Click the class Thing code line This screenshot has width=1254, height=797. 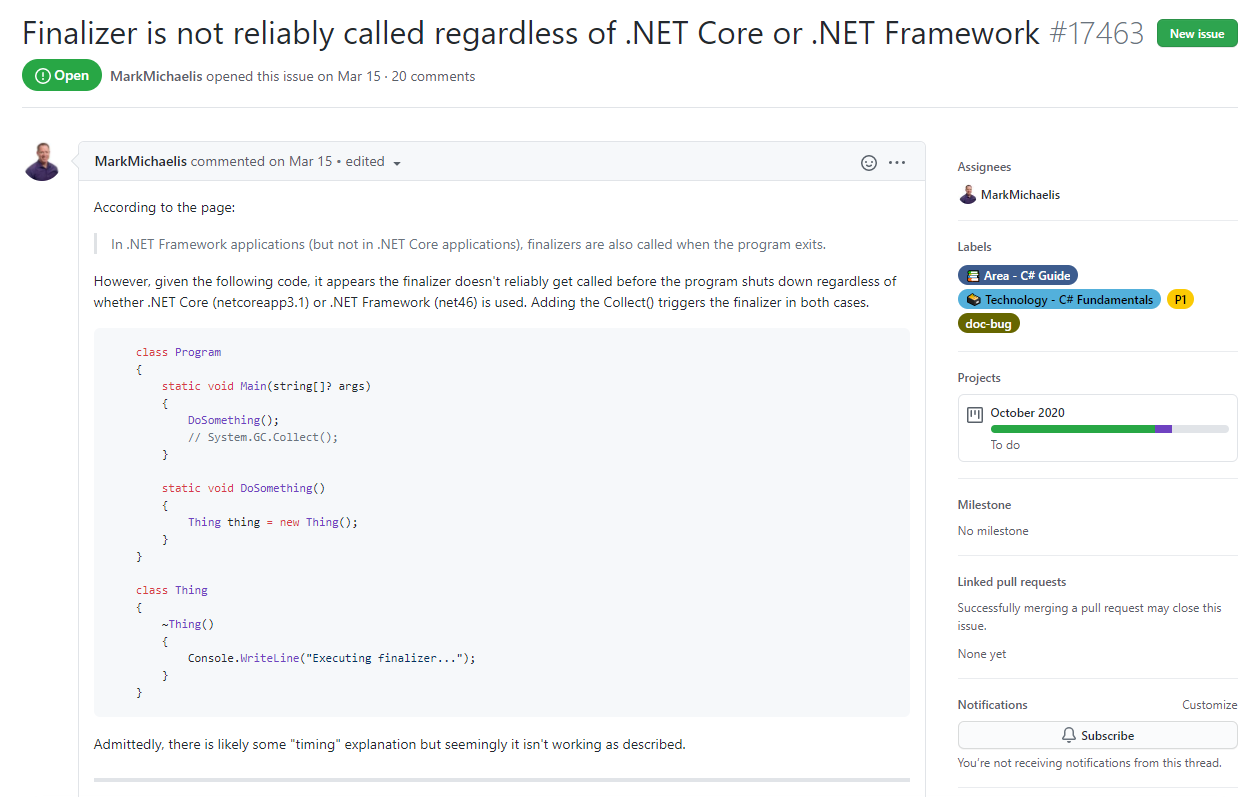click(172, 590)
